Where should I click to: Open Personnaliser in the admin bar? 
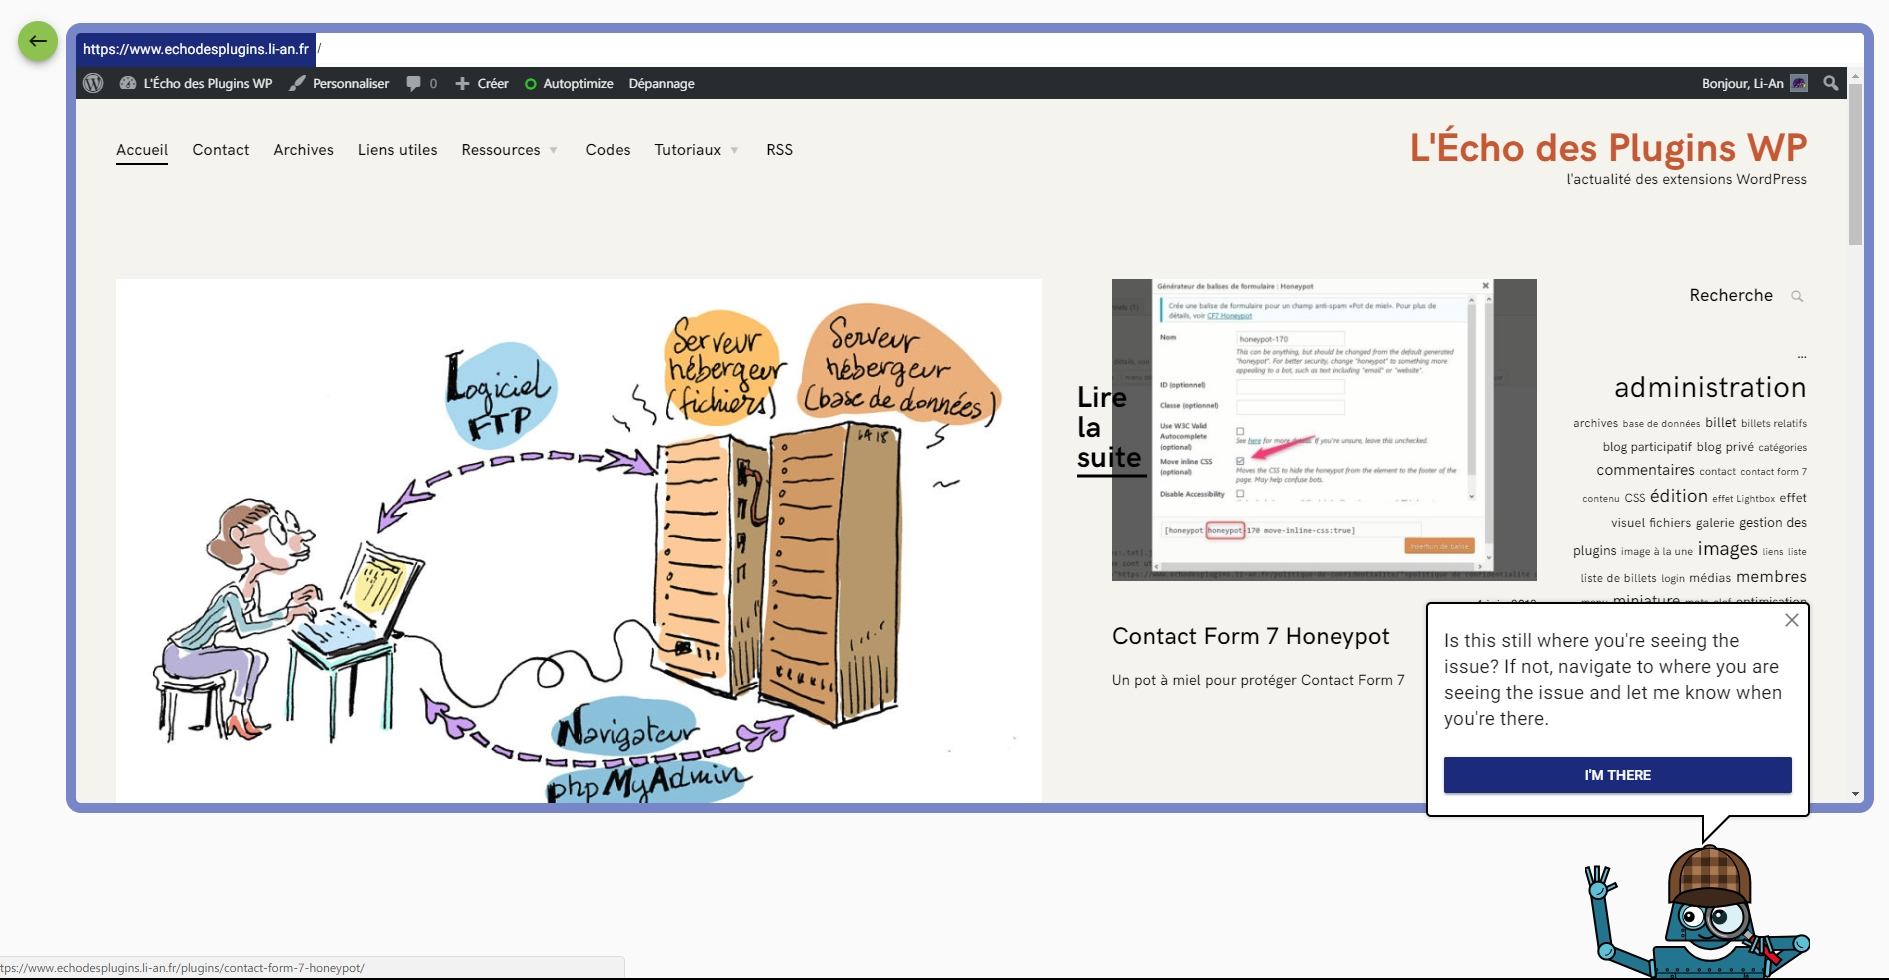[x=339, y=83]
